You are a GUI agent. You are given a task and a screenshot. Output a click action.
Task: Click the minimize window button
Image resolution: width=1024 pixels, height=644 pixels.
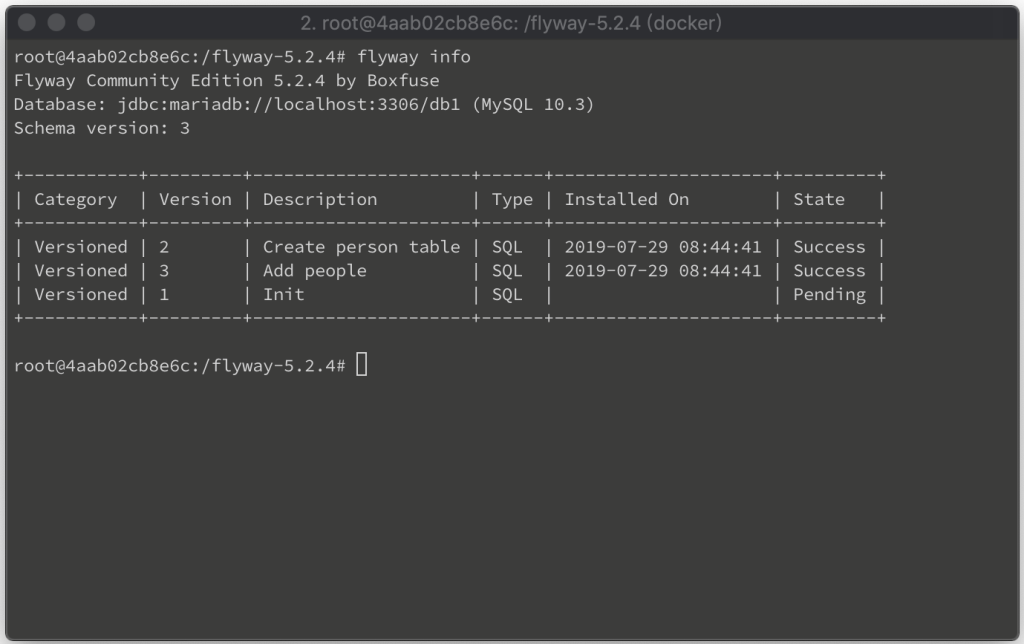coord(57,23)
